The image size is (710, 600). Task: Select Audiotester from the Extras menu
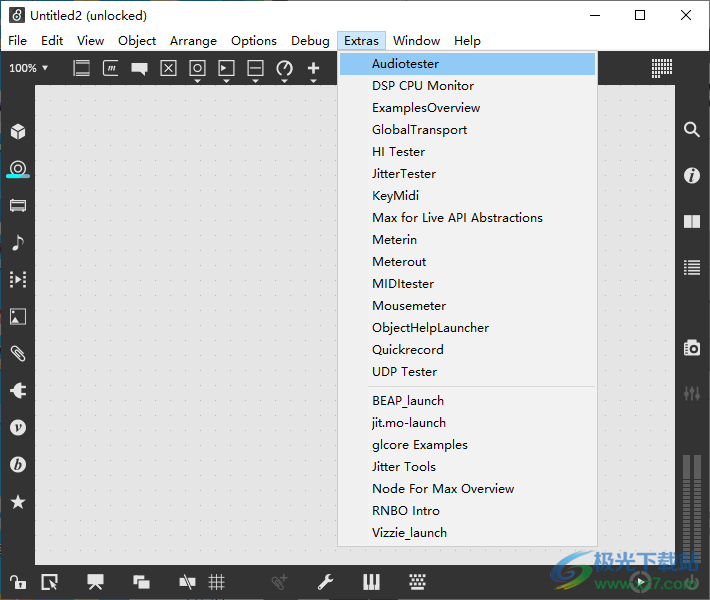(x=405, y=64)
